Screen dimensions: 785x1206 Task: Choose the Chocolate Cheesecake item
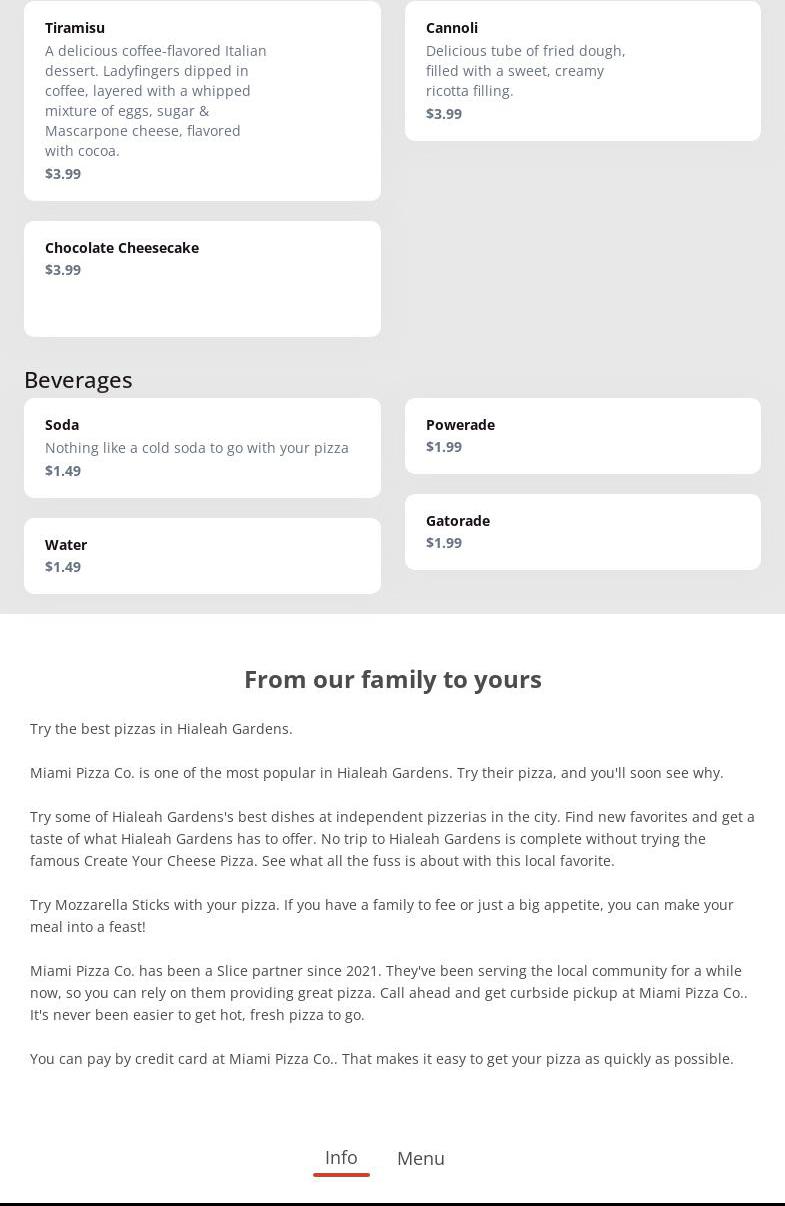[x=202, y=279]
